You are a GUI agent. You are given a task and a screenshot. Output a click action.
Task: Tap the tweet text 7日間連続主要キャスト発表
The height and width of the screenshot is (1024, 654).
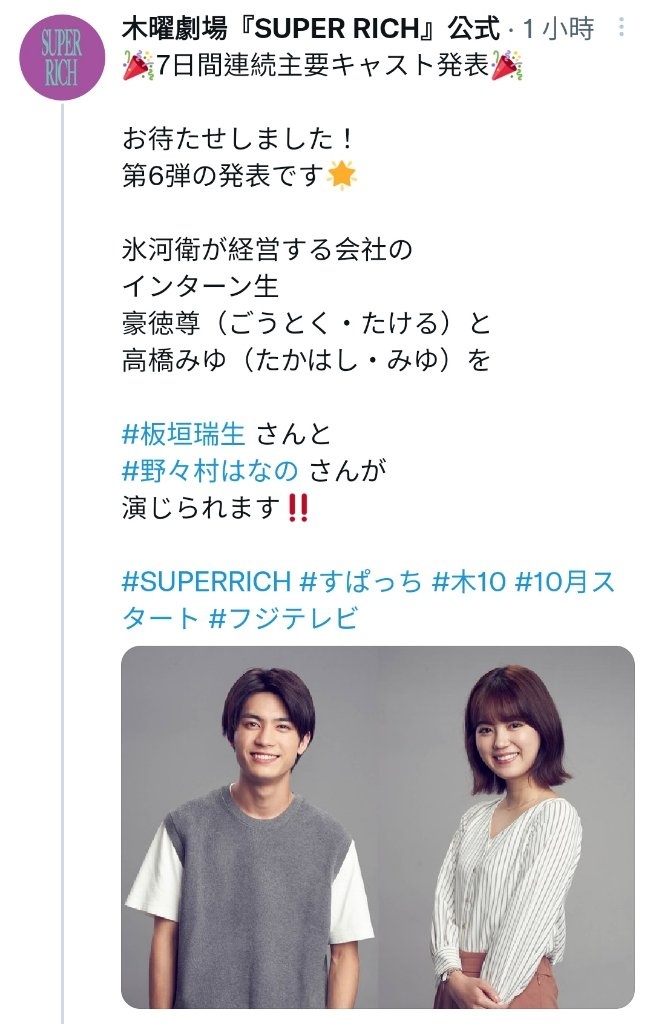pyautogui.click(x=323, y=65)
